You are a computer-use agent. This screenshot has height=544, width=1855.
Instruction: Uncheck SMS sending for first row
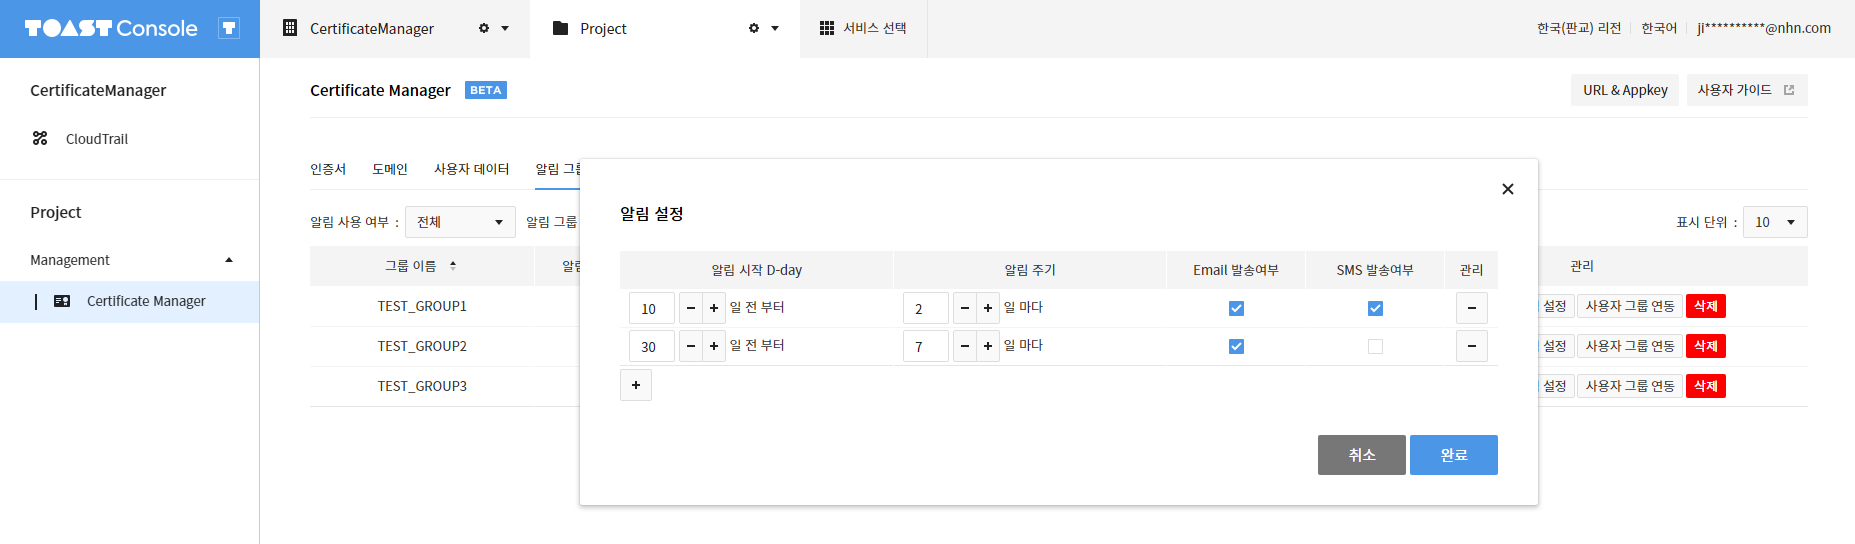(1375, 308)
